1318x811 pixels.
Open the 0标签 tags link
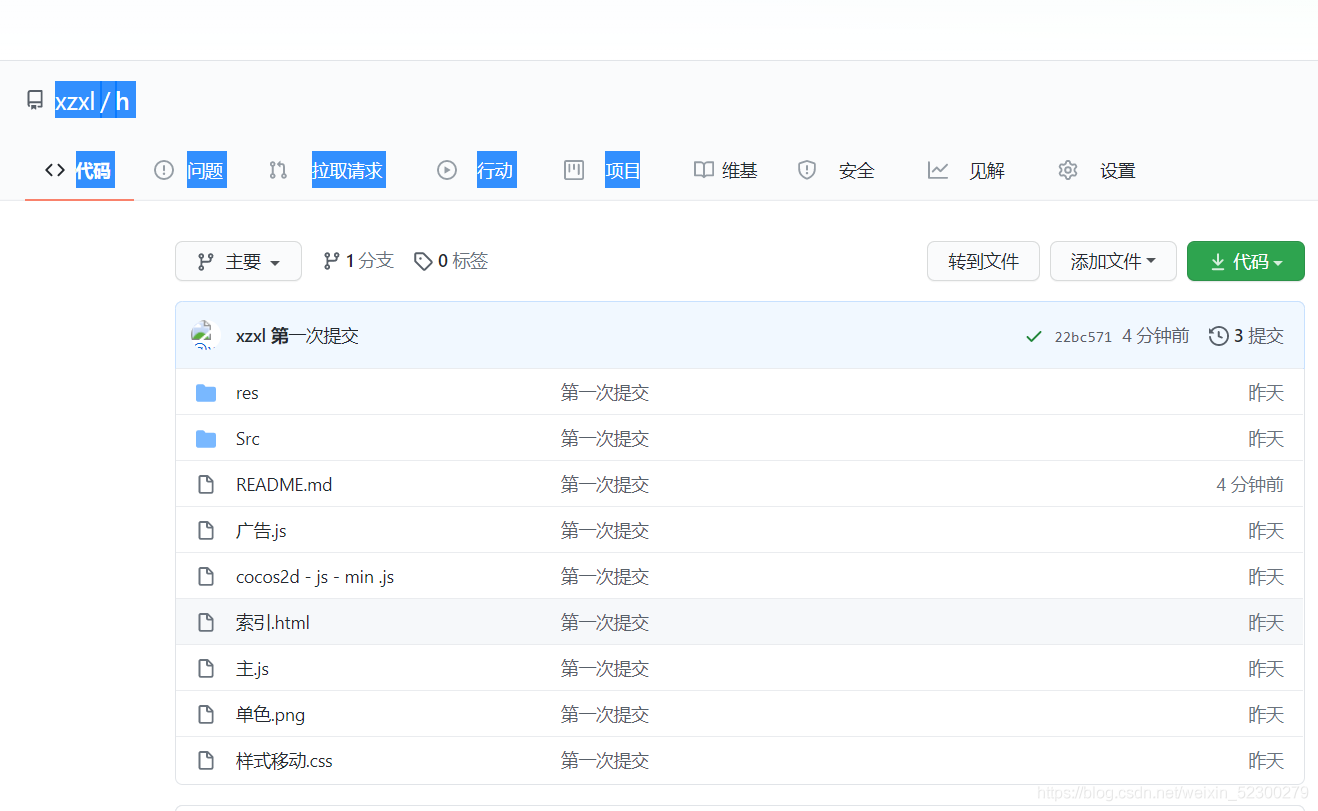point(451,261)
